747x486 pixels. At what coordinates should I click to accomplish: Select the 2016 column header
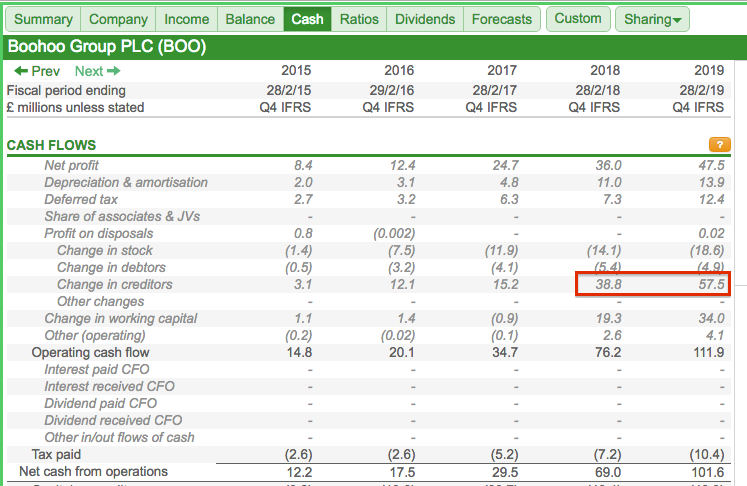399,71
